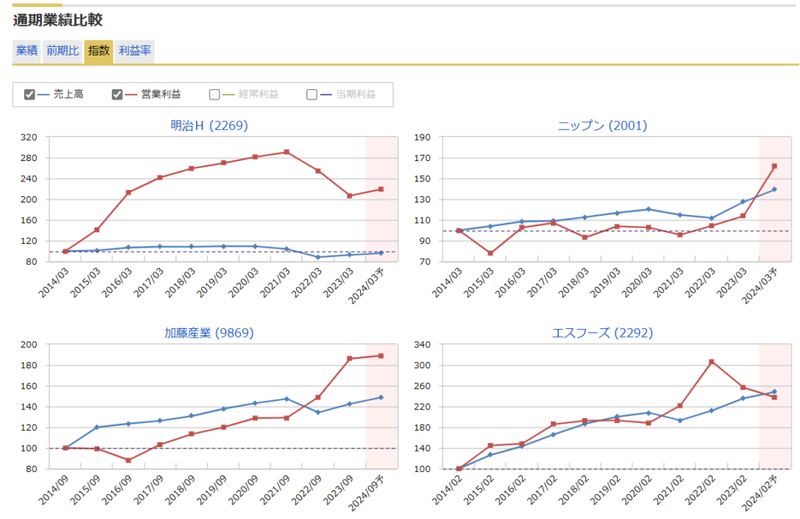Click 加藤産業 sales forecast point 2024/09予
This screenshot has width=800, height=519.
tap(381, 398)
